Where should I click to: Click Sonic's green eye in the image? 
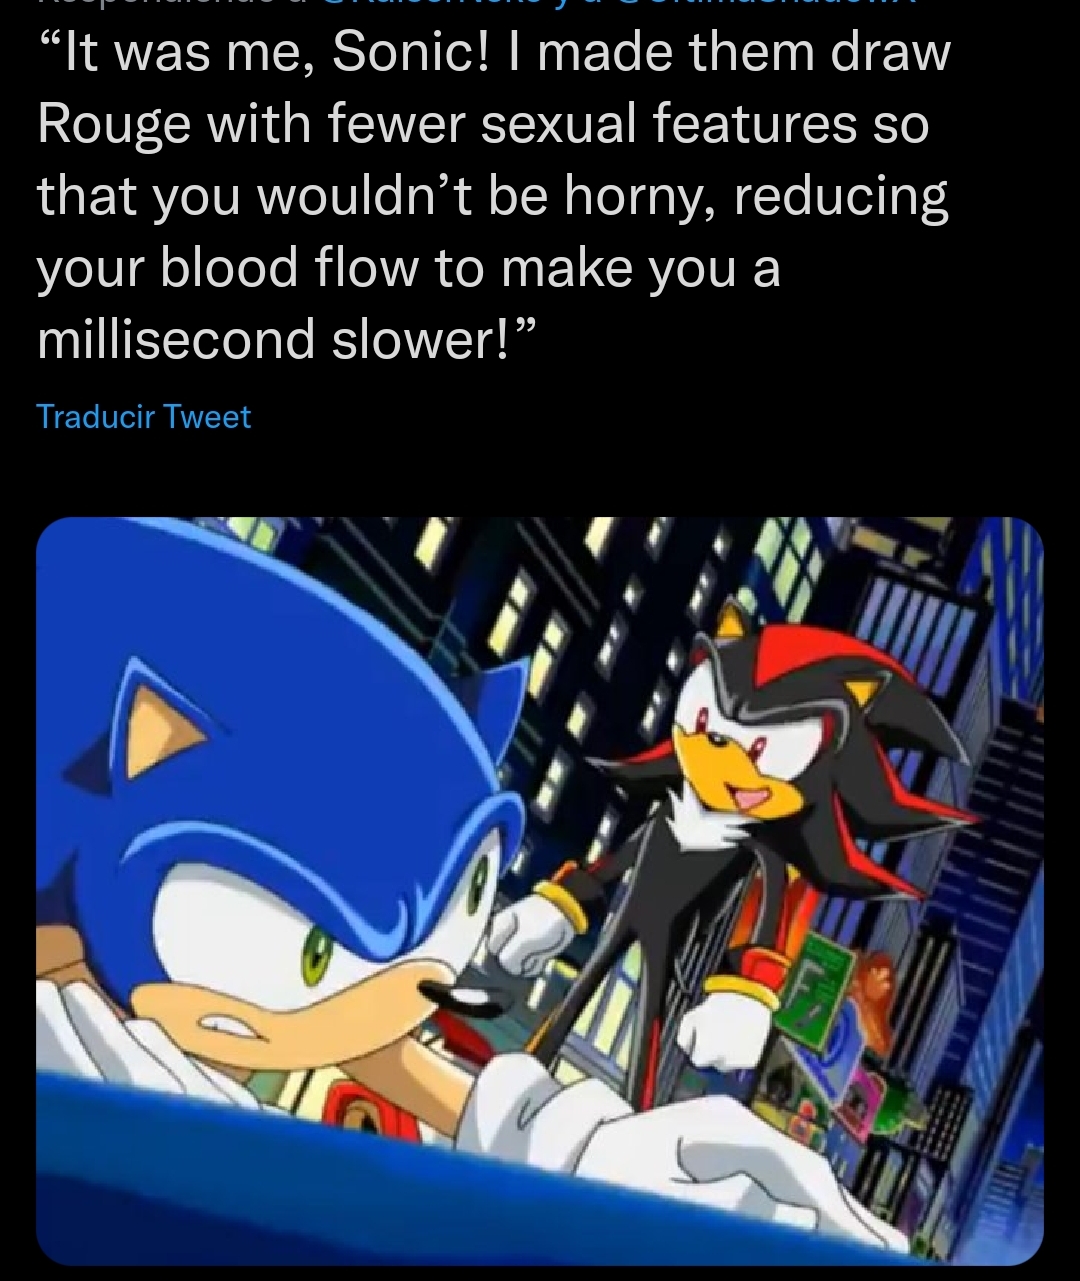318,950
